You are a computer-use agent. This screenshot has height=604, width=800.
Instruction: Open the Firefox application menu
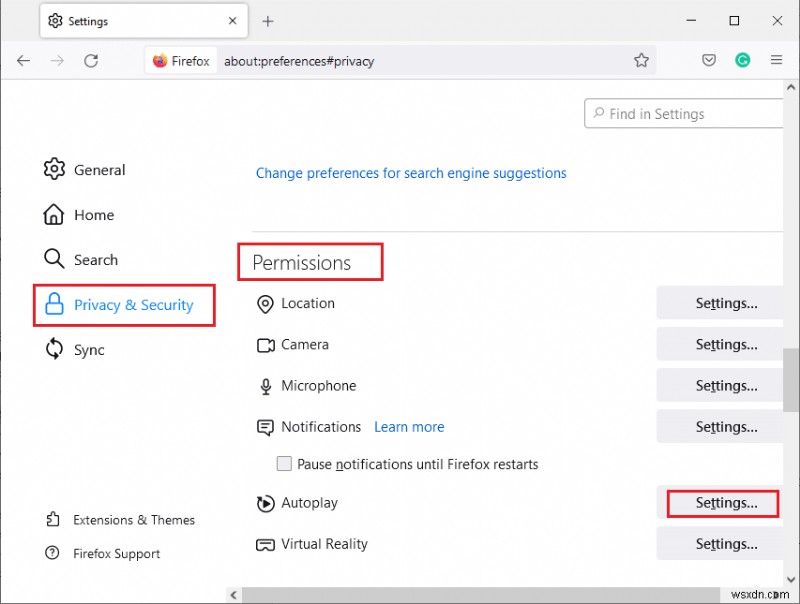click(777, 60)
